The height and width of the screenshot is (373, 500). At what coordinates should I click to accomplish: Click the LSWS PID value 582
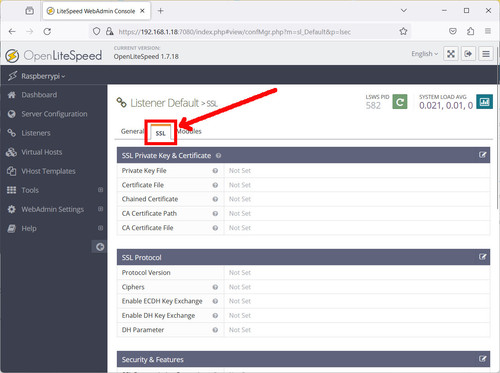[x=373, y=106]
